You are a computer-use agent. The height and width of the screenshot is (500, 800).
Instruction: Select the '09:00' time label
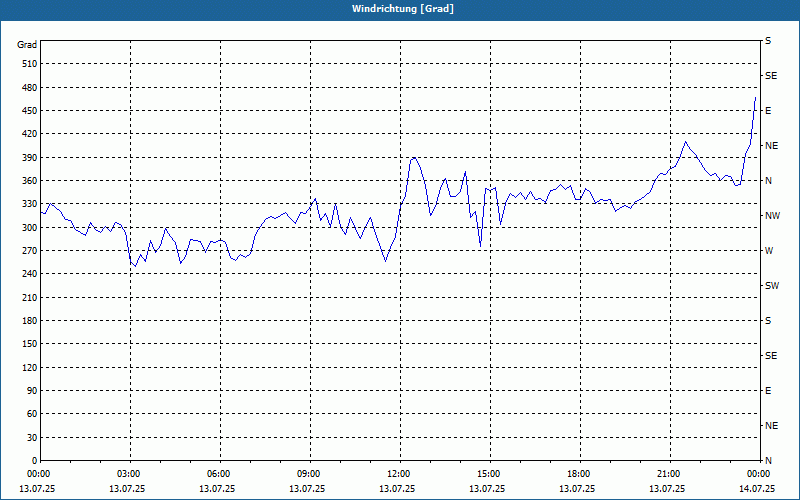(310, 474)
